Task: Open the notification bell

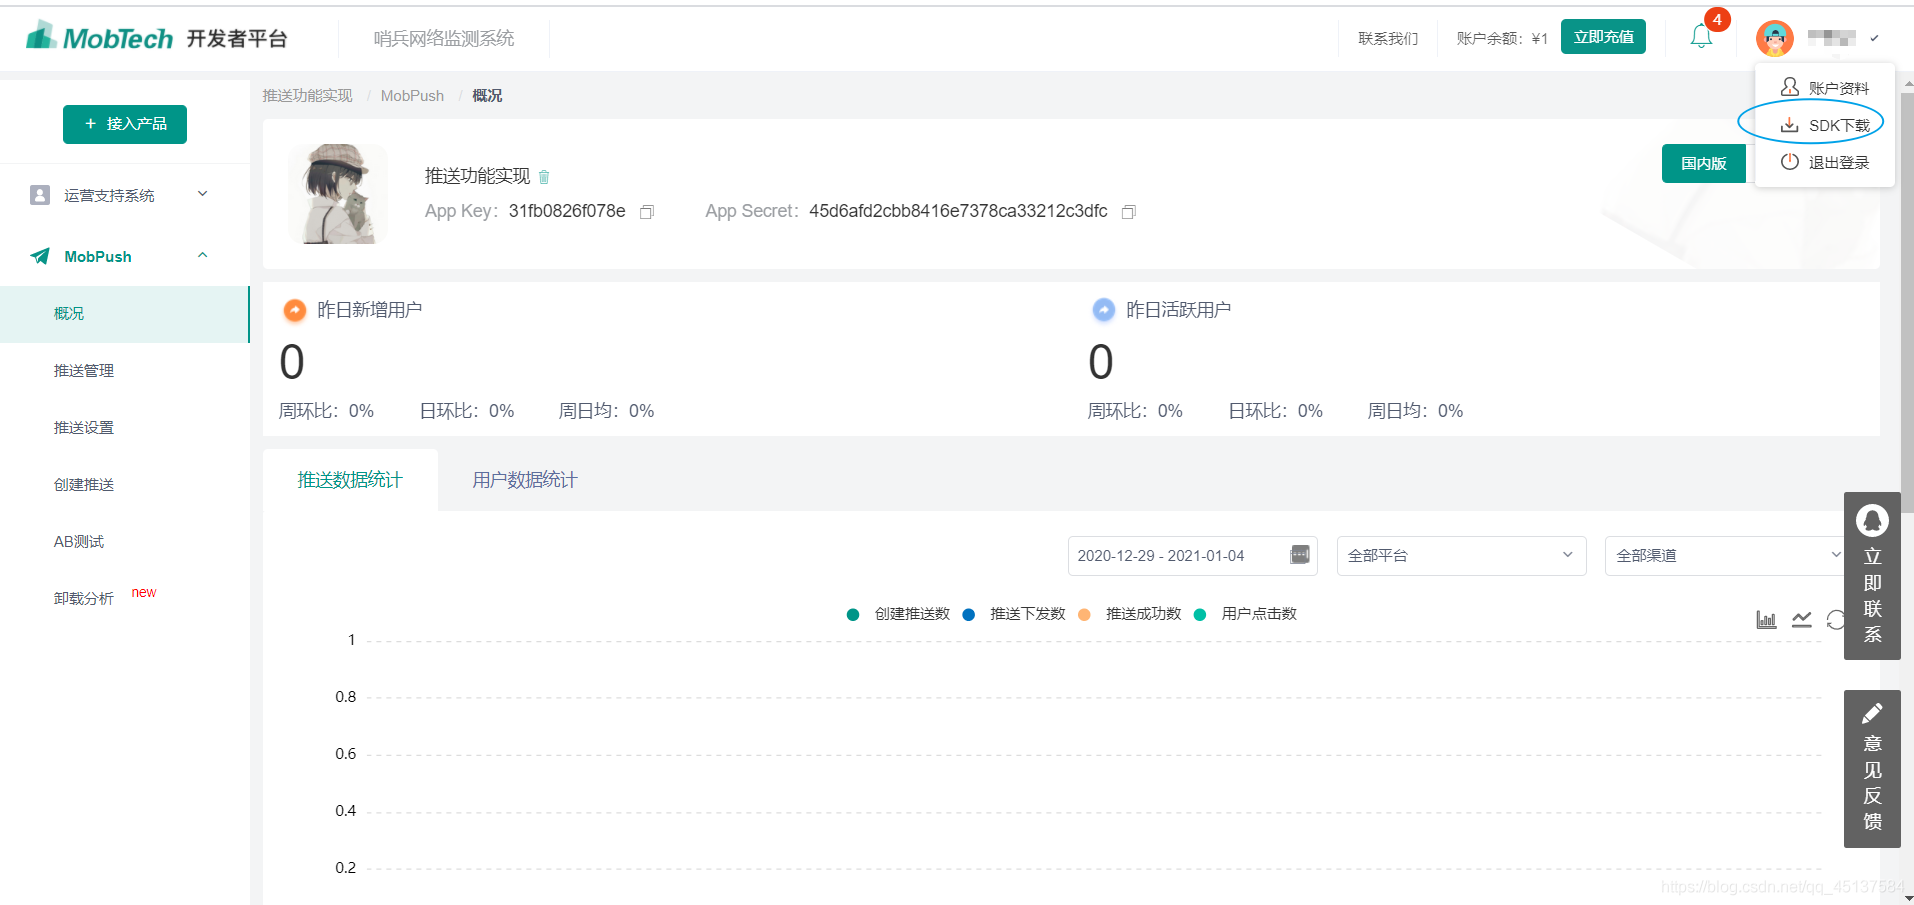Action: pyautogui.click(x=1701, y=37)
